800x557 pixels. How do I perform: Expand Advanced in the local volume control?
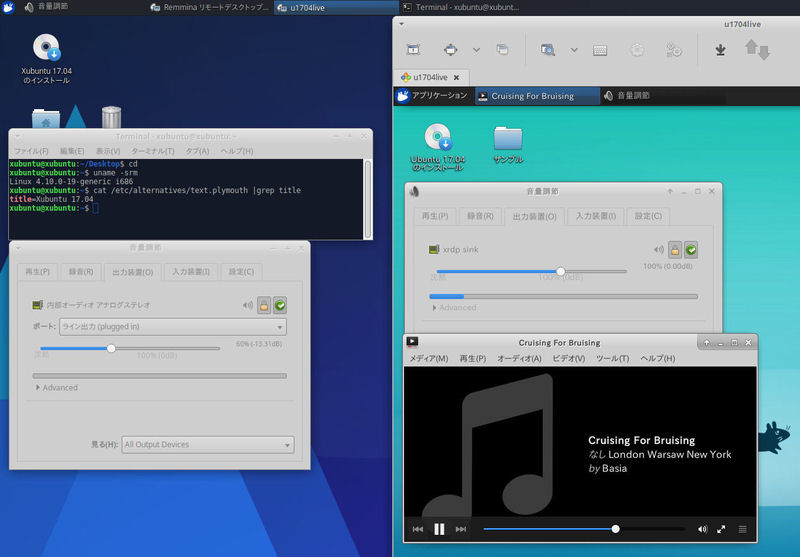[x=56, y=388]
